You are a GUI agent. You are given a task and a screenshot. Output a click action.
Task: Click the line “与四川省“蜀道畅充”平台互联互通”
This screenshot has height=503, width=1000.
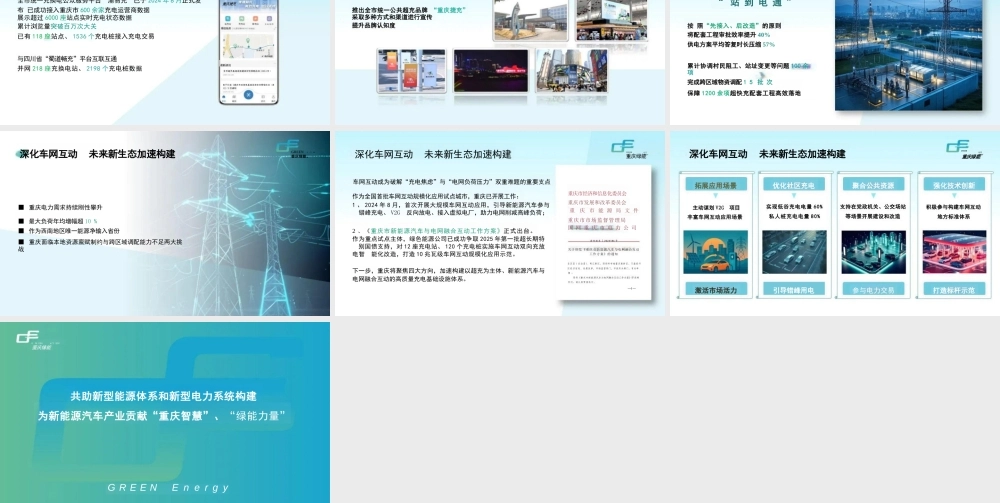(67, 59)
